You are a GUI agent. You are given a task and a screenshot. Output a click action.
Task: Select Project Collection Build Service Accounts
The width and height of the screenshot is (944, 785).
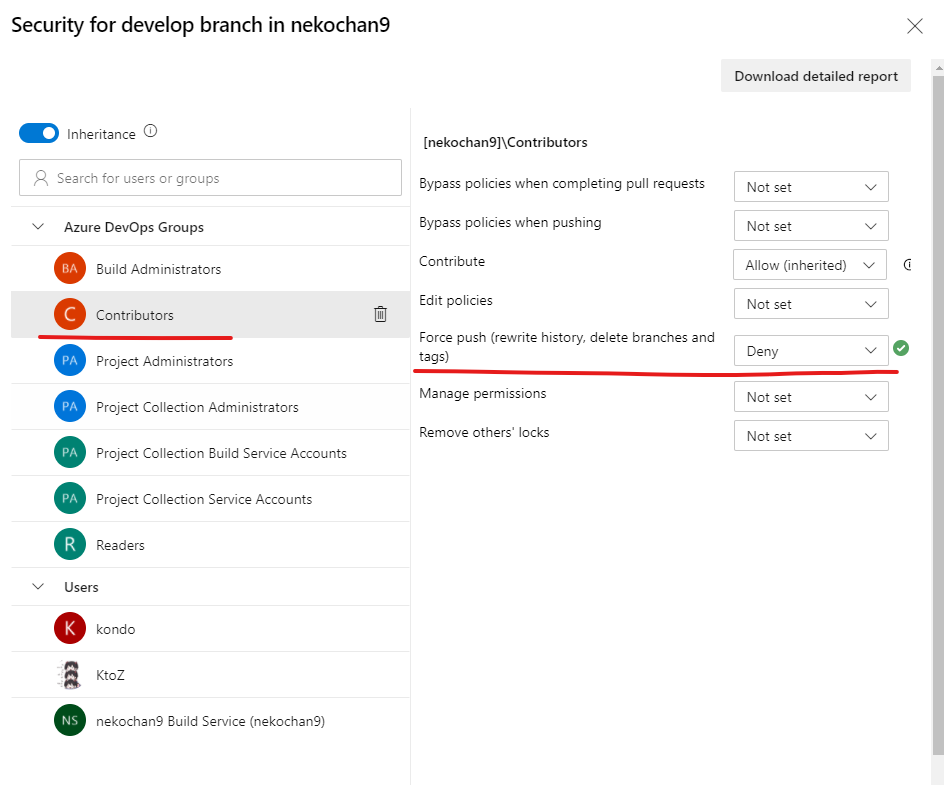[x=210, y=453]
